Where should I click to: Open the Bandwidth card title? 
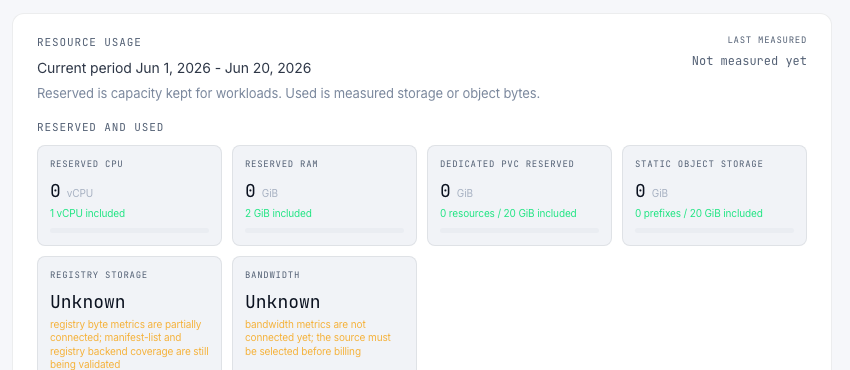point(272,275)
